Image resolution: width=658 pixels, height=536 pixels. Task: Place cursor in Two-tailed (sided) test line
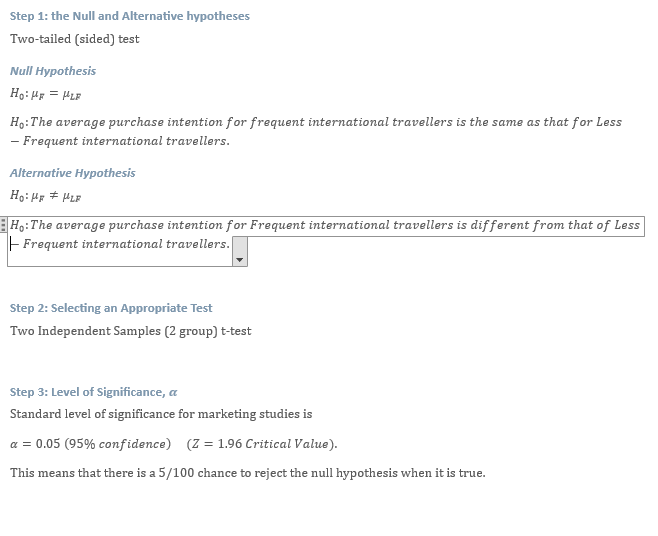pyautogui.click(x=75, y=39)
